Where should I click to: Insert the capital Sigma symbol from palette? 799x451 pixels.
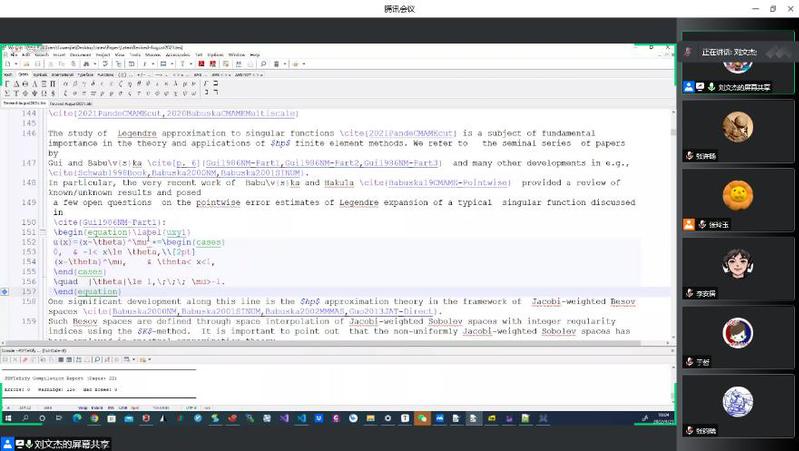(8, 93)
